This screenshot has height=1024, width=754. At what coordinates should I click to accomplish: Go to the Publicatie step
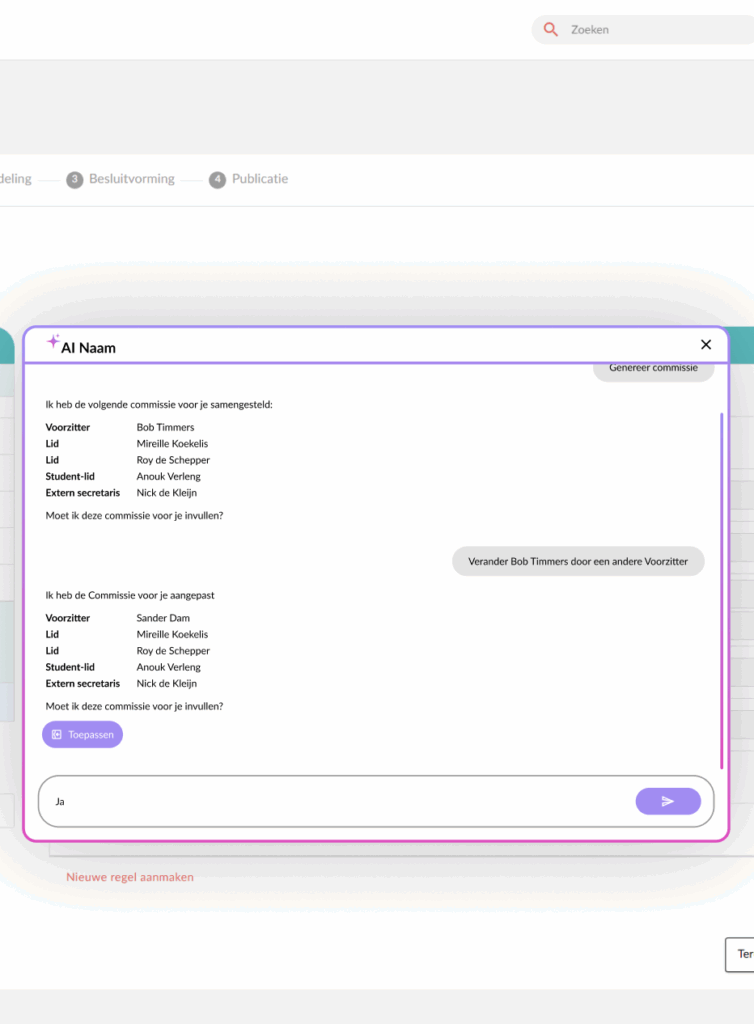coord(260,179)
